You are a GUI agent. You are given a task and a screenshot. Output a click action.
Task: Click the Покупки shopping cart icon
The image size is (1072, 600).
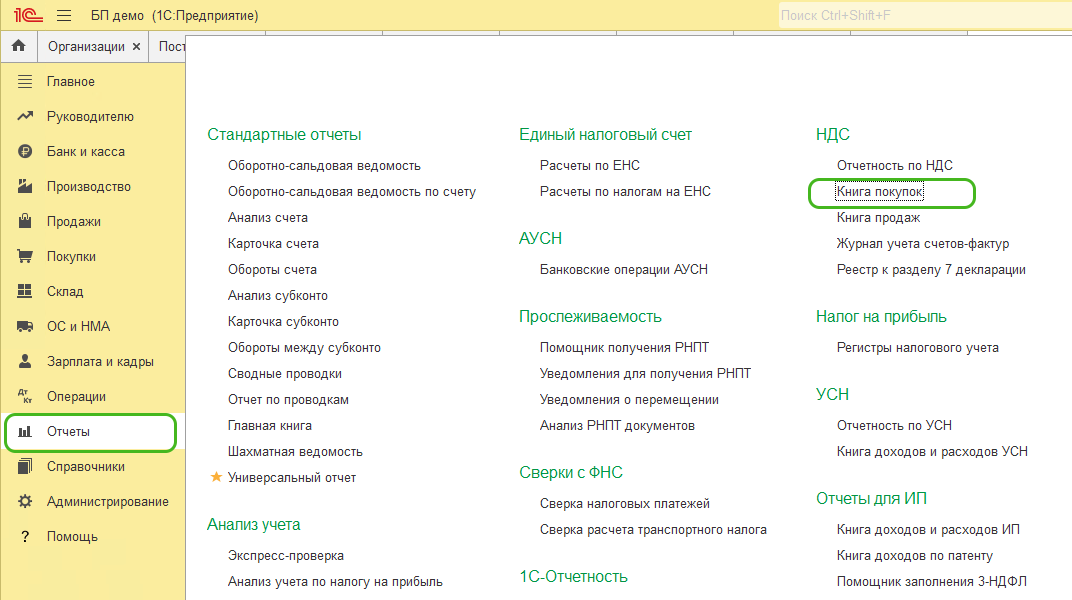[x=26, y=257]
